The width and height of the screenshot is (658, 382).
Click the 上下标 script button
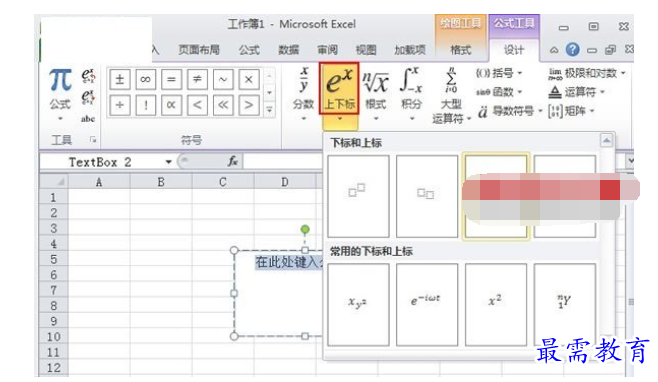(x=339, y=89)
